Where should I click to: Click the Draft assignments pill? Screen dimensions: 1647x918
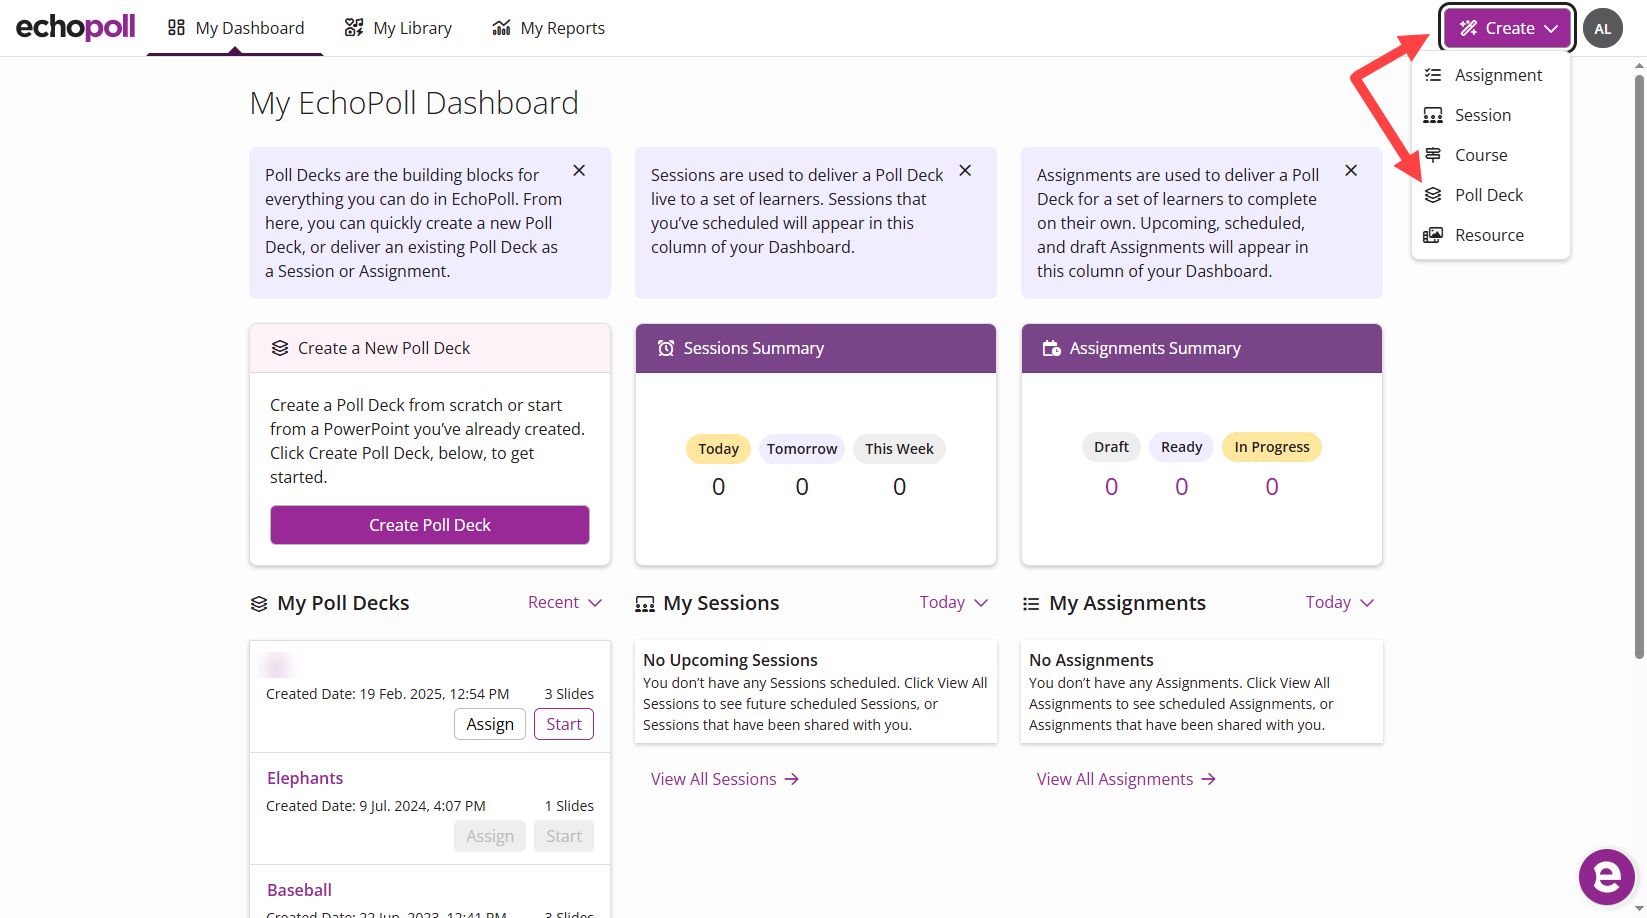1111,447
